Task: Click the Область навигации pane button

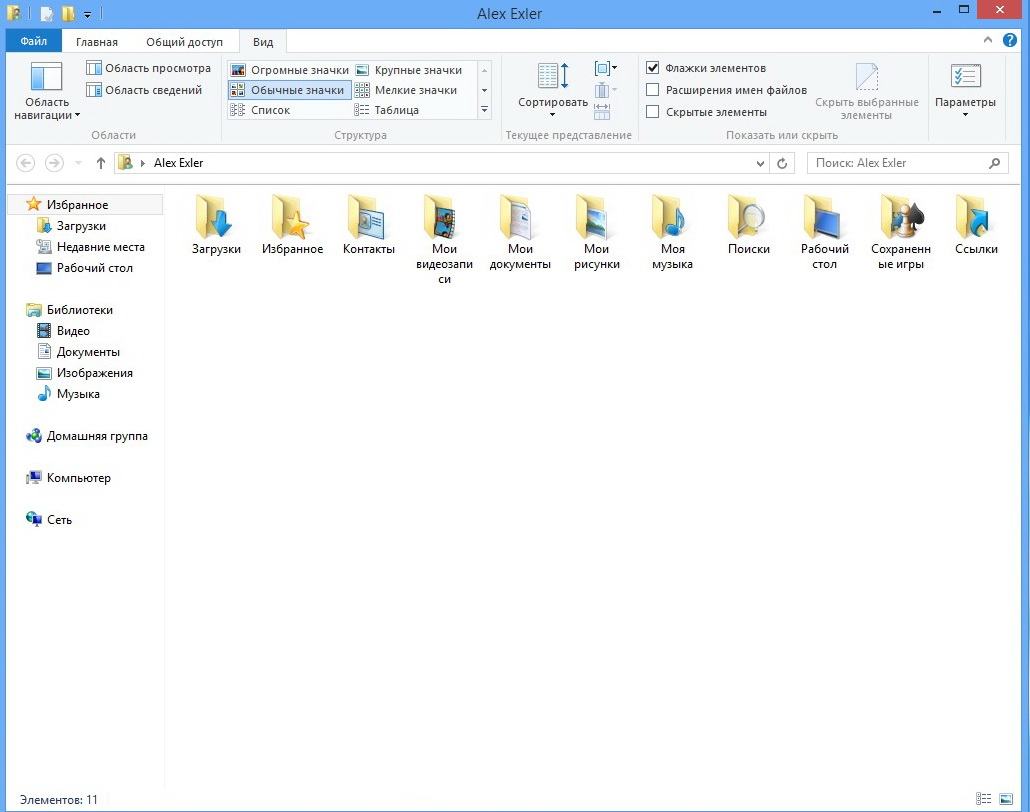Action: (x=47, y=90)
